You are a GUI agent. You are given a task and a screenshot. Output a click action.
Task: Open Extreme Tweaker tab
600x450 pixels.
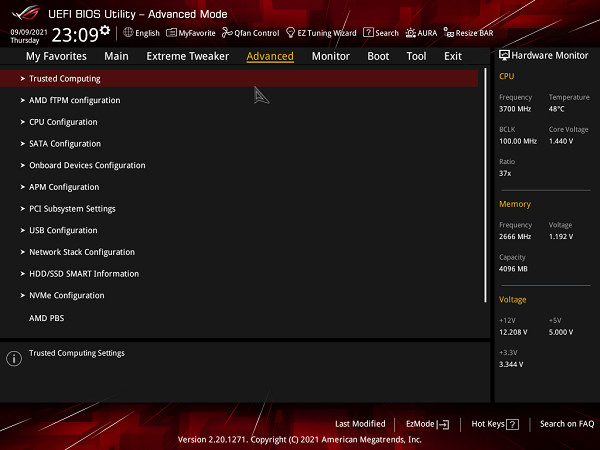(188, 56)
